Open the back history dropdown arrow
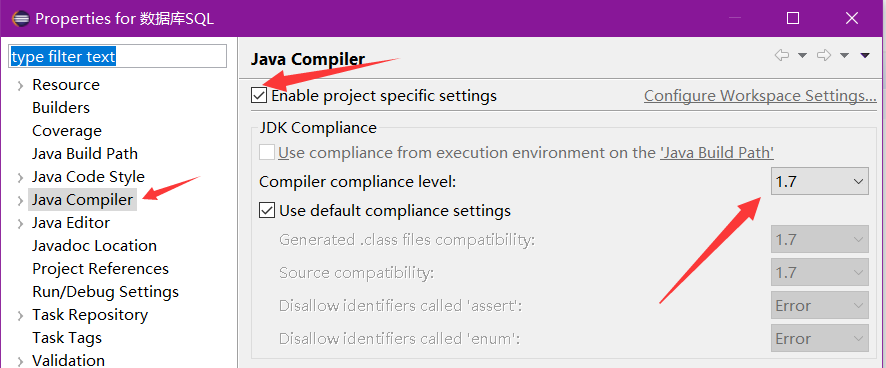Screen dimensions: 886x368 tap(802, 55)
